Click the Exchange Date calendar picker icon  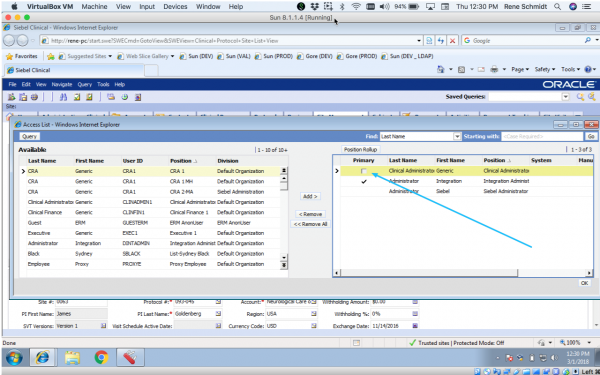tap(415, 326)
